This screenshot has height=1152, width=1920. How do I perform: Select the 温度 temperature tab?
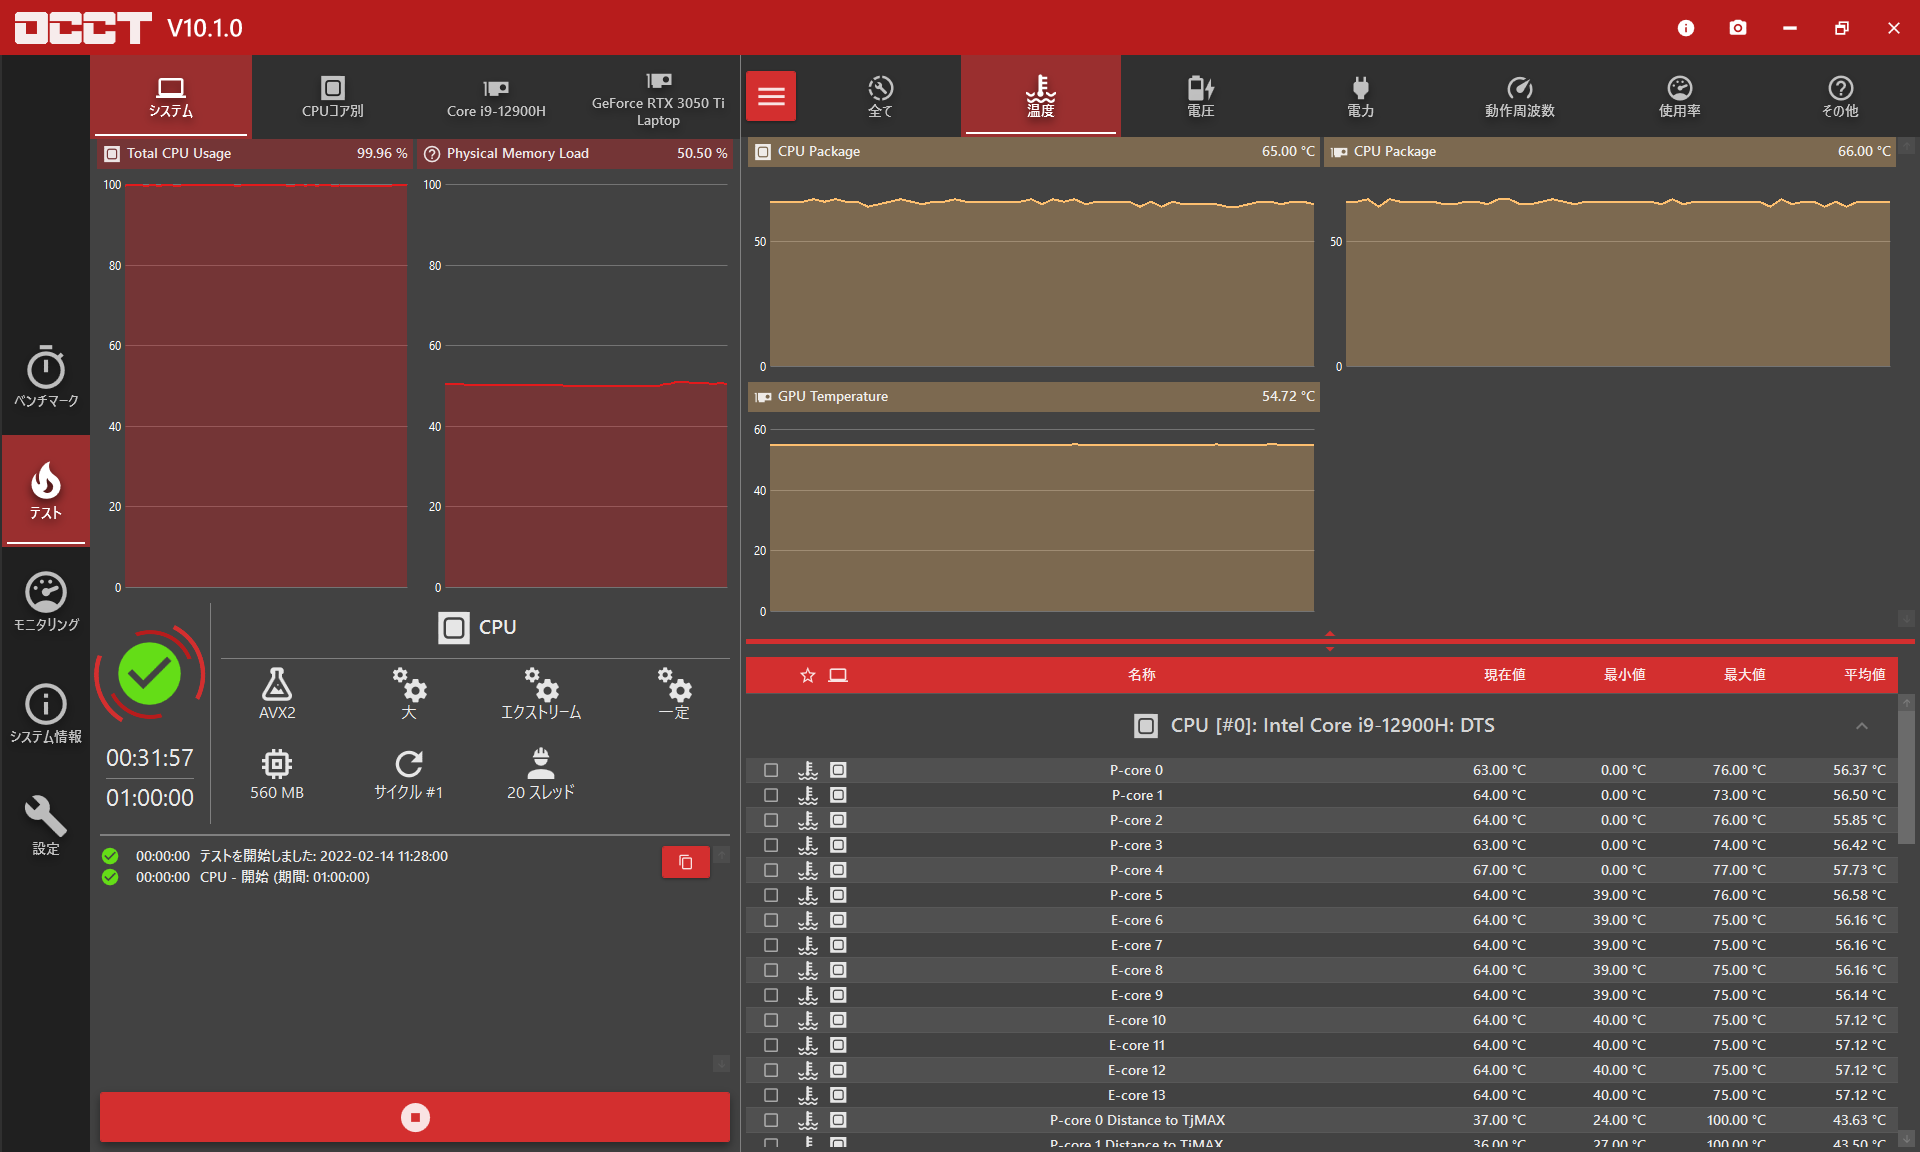(x=1041, y=96)
